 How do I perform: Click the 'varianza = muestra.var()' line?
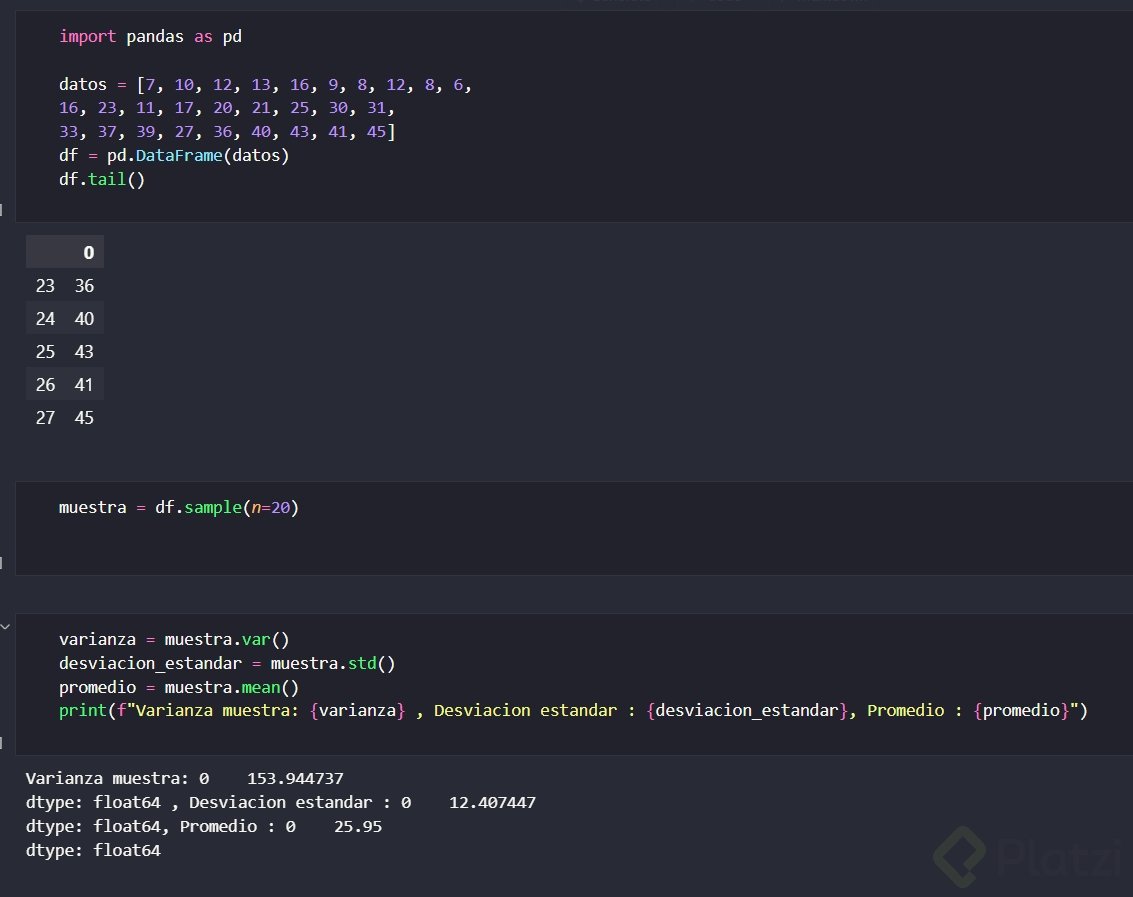(x=173, y=640)
